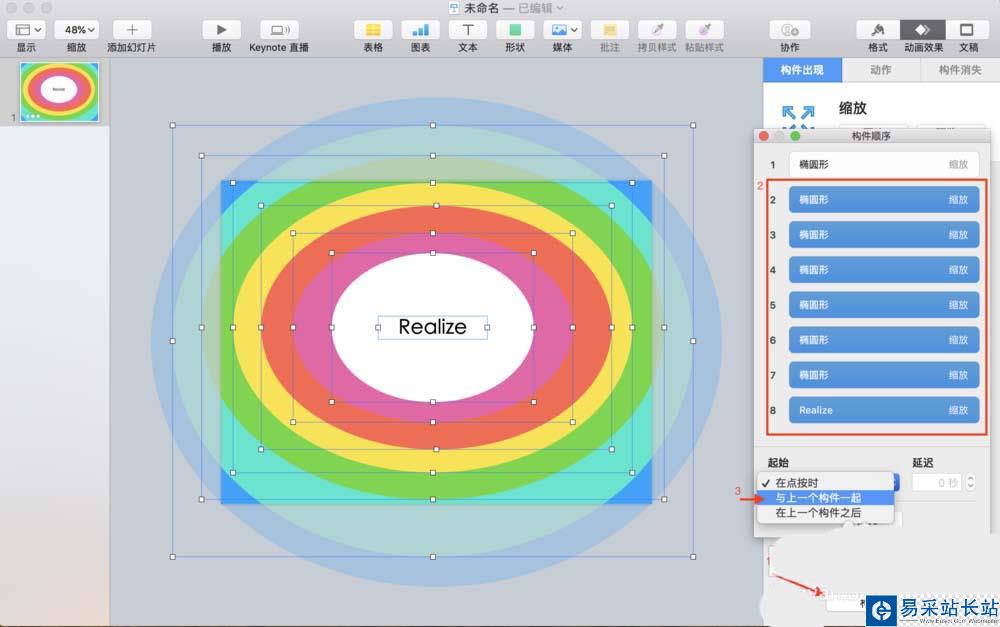Open the Shape (形状) picker
Image resolution: width=1000 pixels, height=627 pixels.
coord(515,30)
